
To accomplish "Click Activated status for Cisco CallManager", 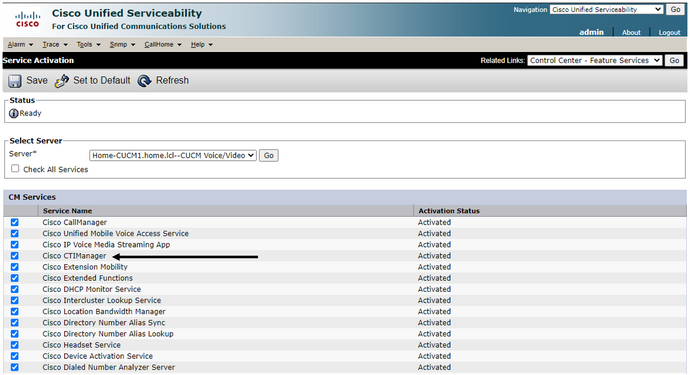I will point(434,222).
